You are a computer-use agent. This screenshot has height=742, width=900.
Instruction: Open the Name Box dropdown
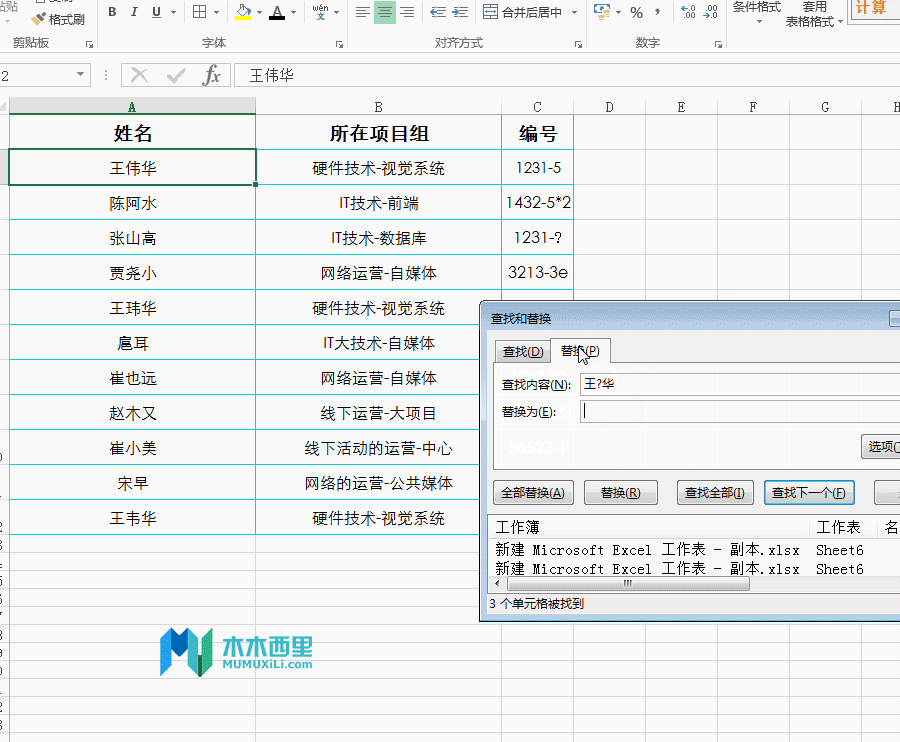(x=80, y=75)
